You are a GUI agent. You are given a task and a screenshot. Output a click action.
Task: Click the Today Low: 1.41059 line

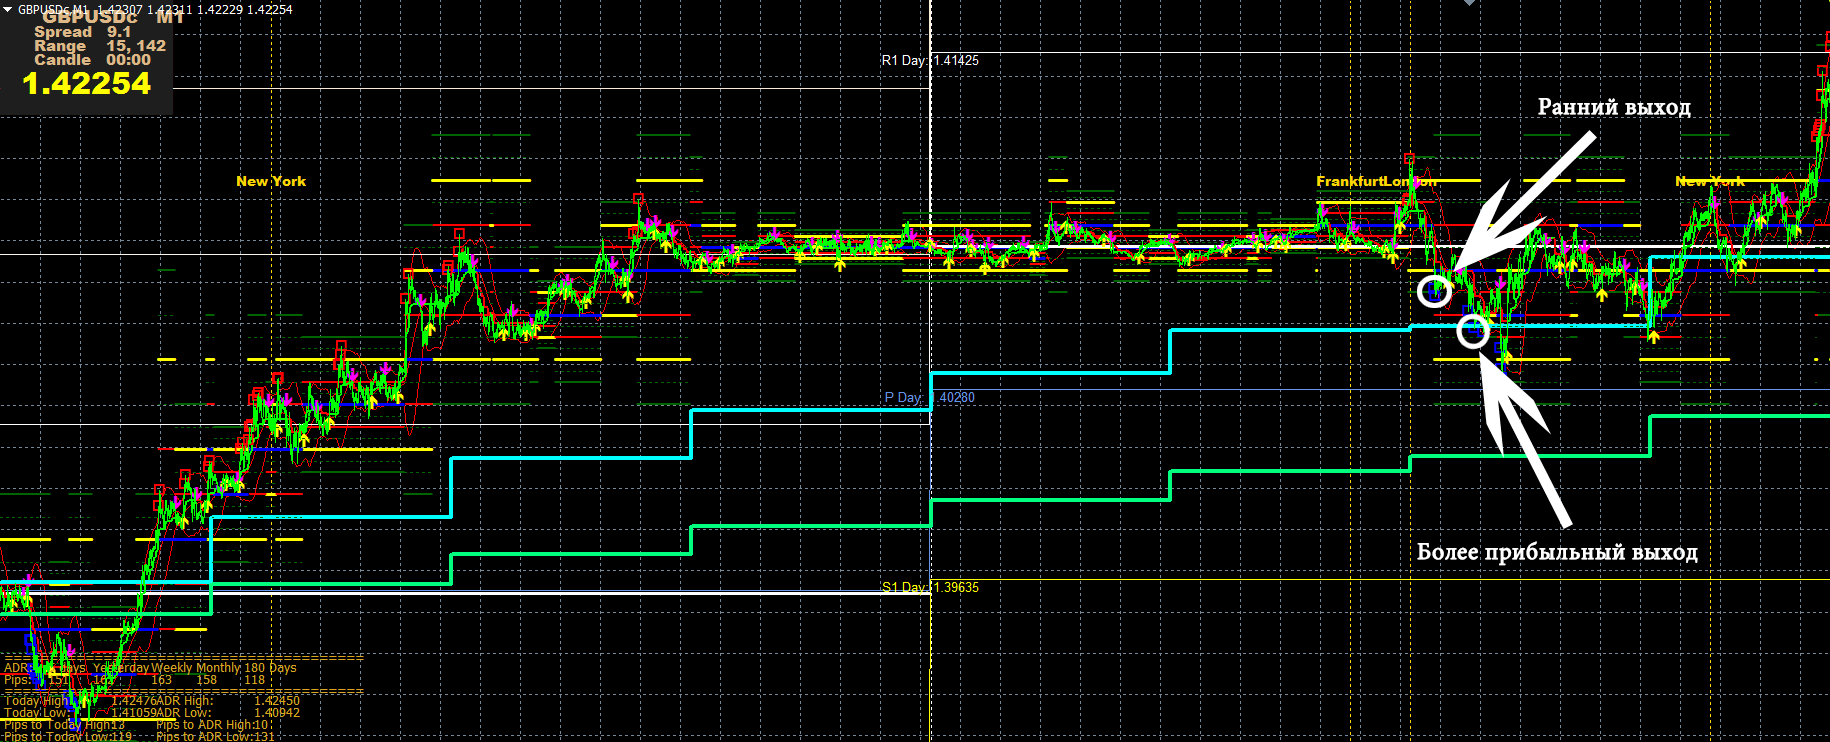pyautogui.click(x=79, y=713)
